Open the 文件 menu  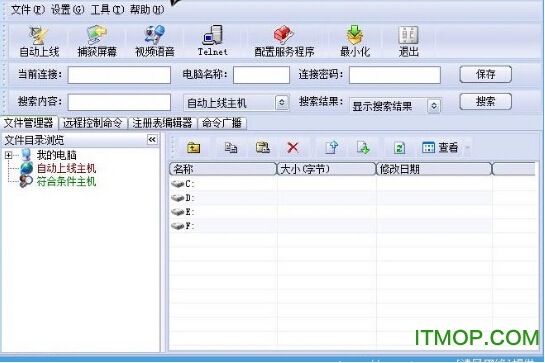tap(27, 9)
